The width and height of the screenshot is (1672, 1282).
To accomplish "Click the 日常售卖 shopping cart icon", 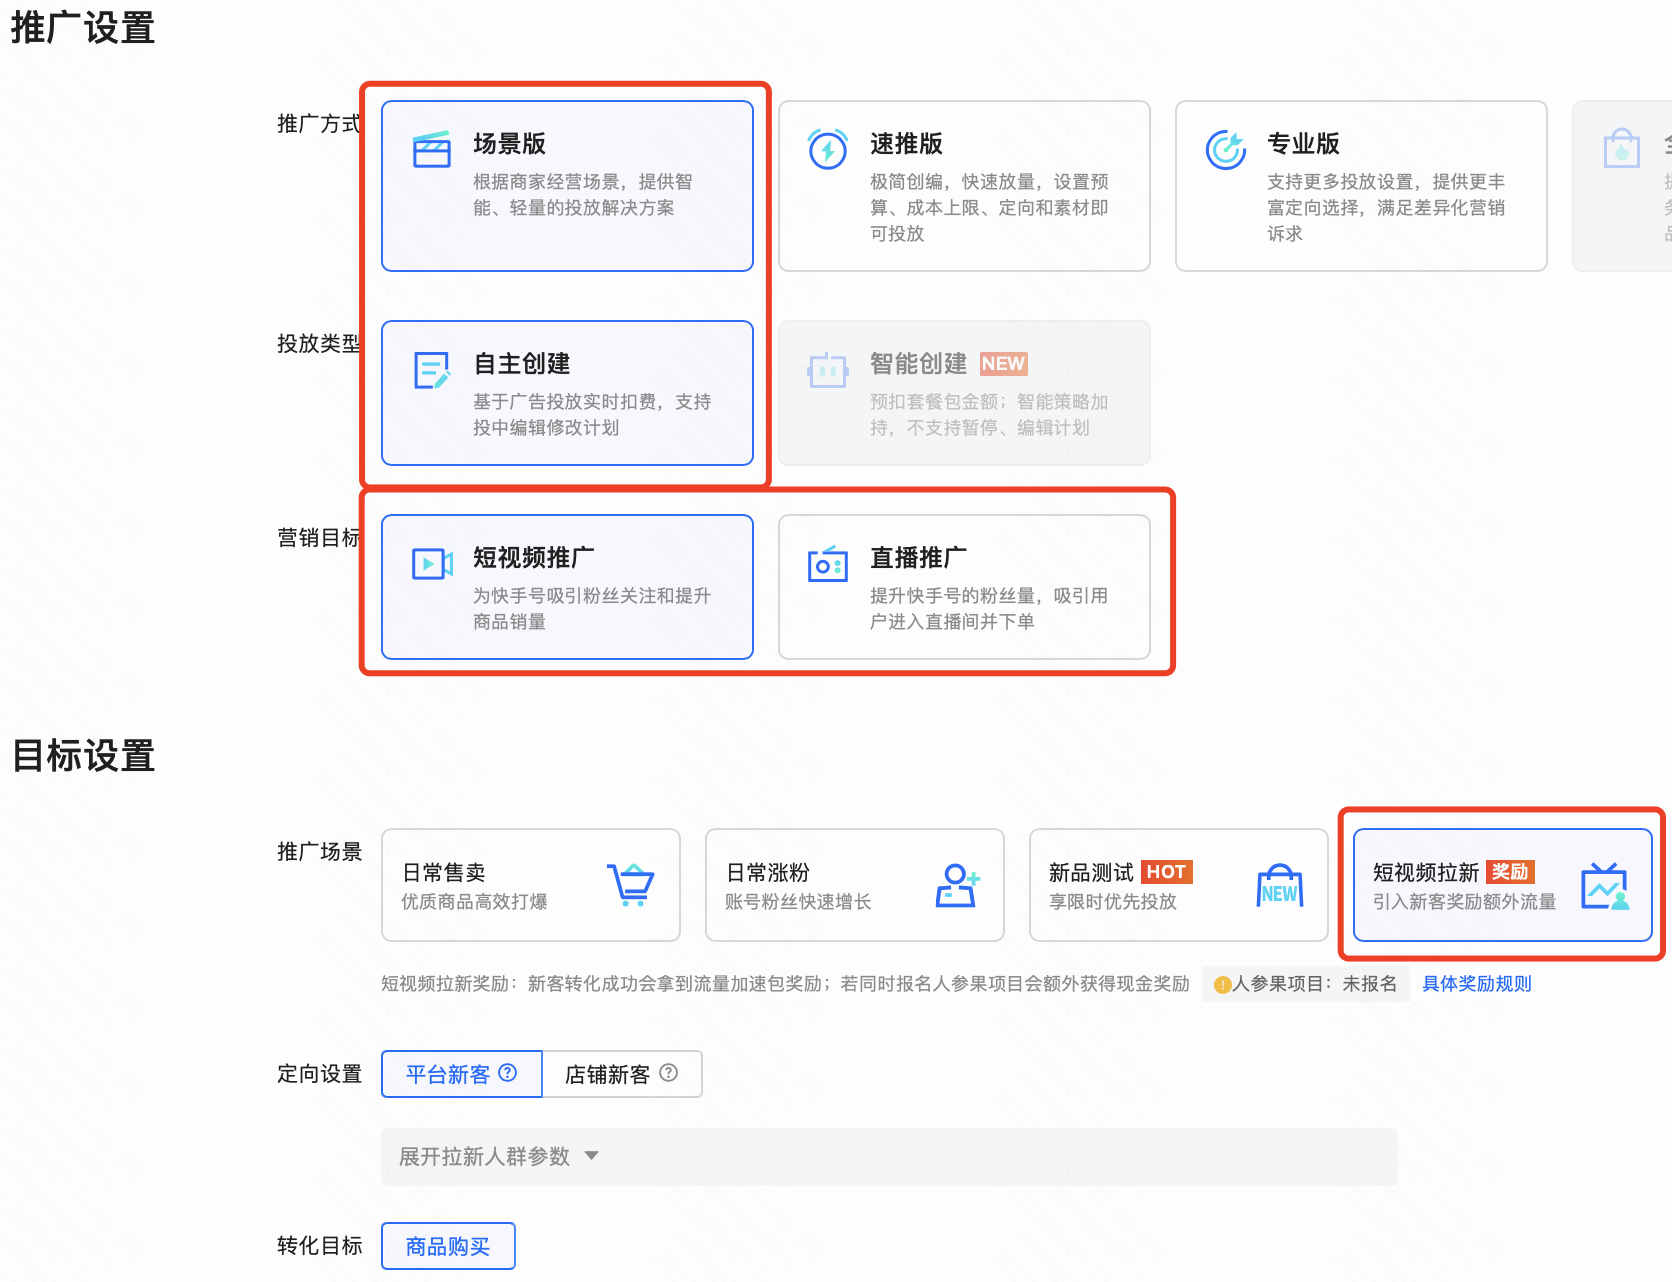I will pyautogui.click(x=631, y=885).
